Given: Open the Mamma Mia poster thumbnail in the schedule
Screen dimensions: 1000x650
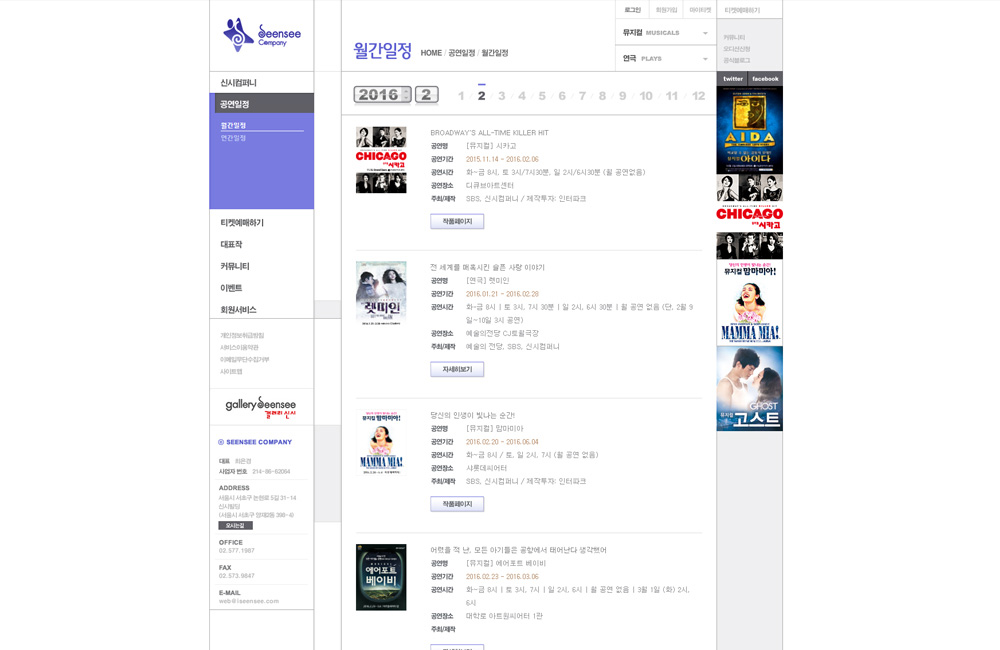Looking at the screenshot, I should tap(381, 443).
